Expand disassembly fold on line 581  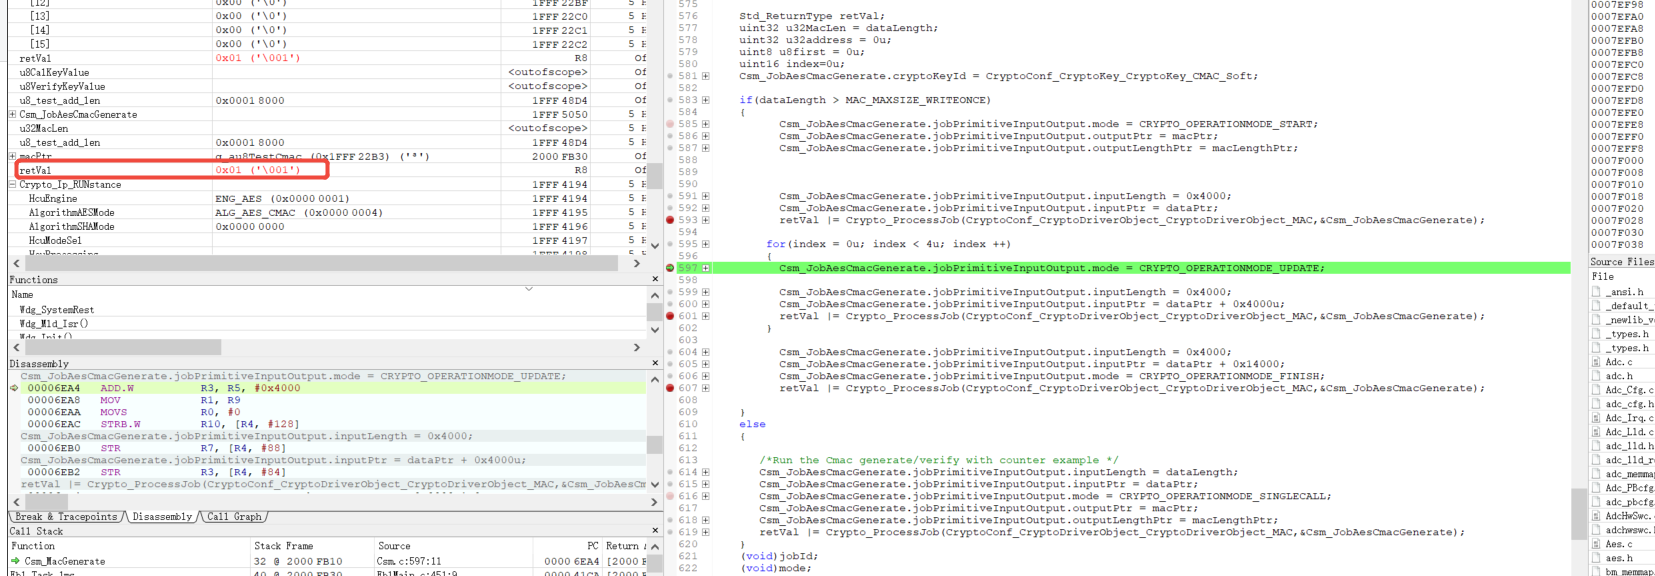click(705, 76)
